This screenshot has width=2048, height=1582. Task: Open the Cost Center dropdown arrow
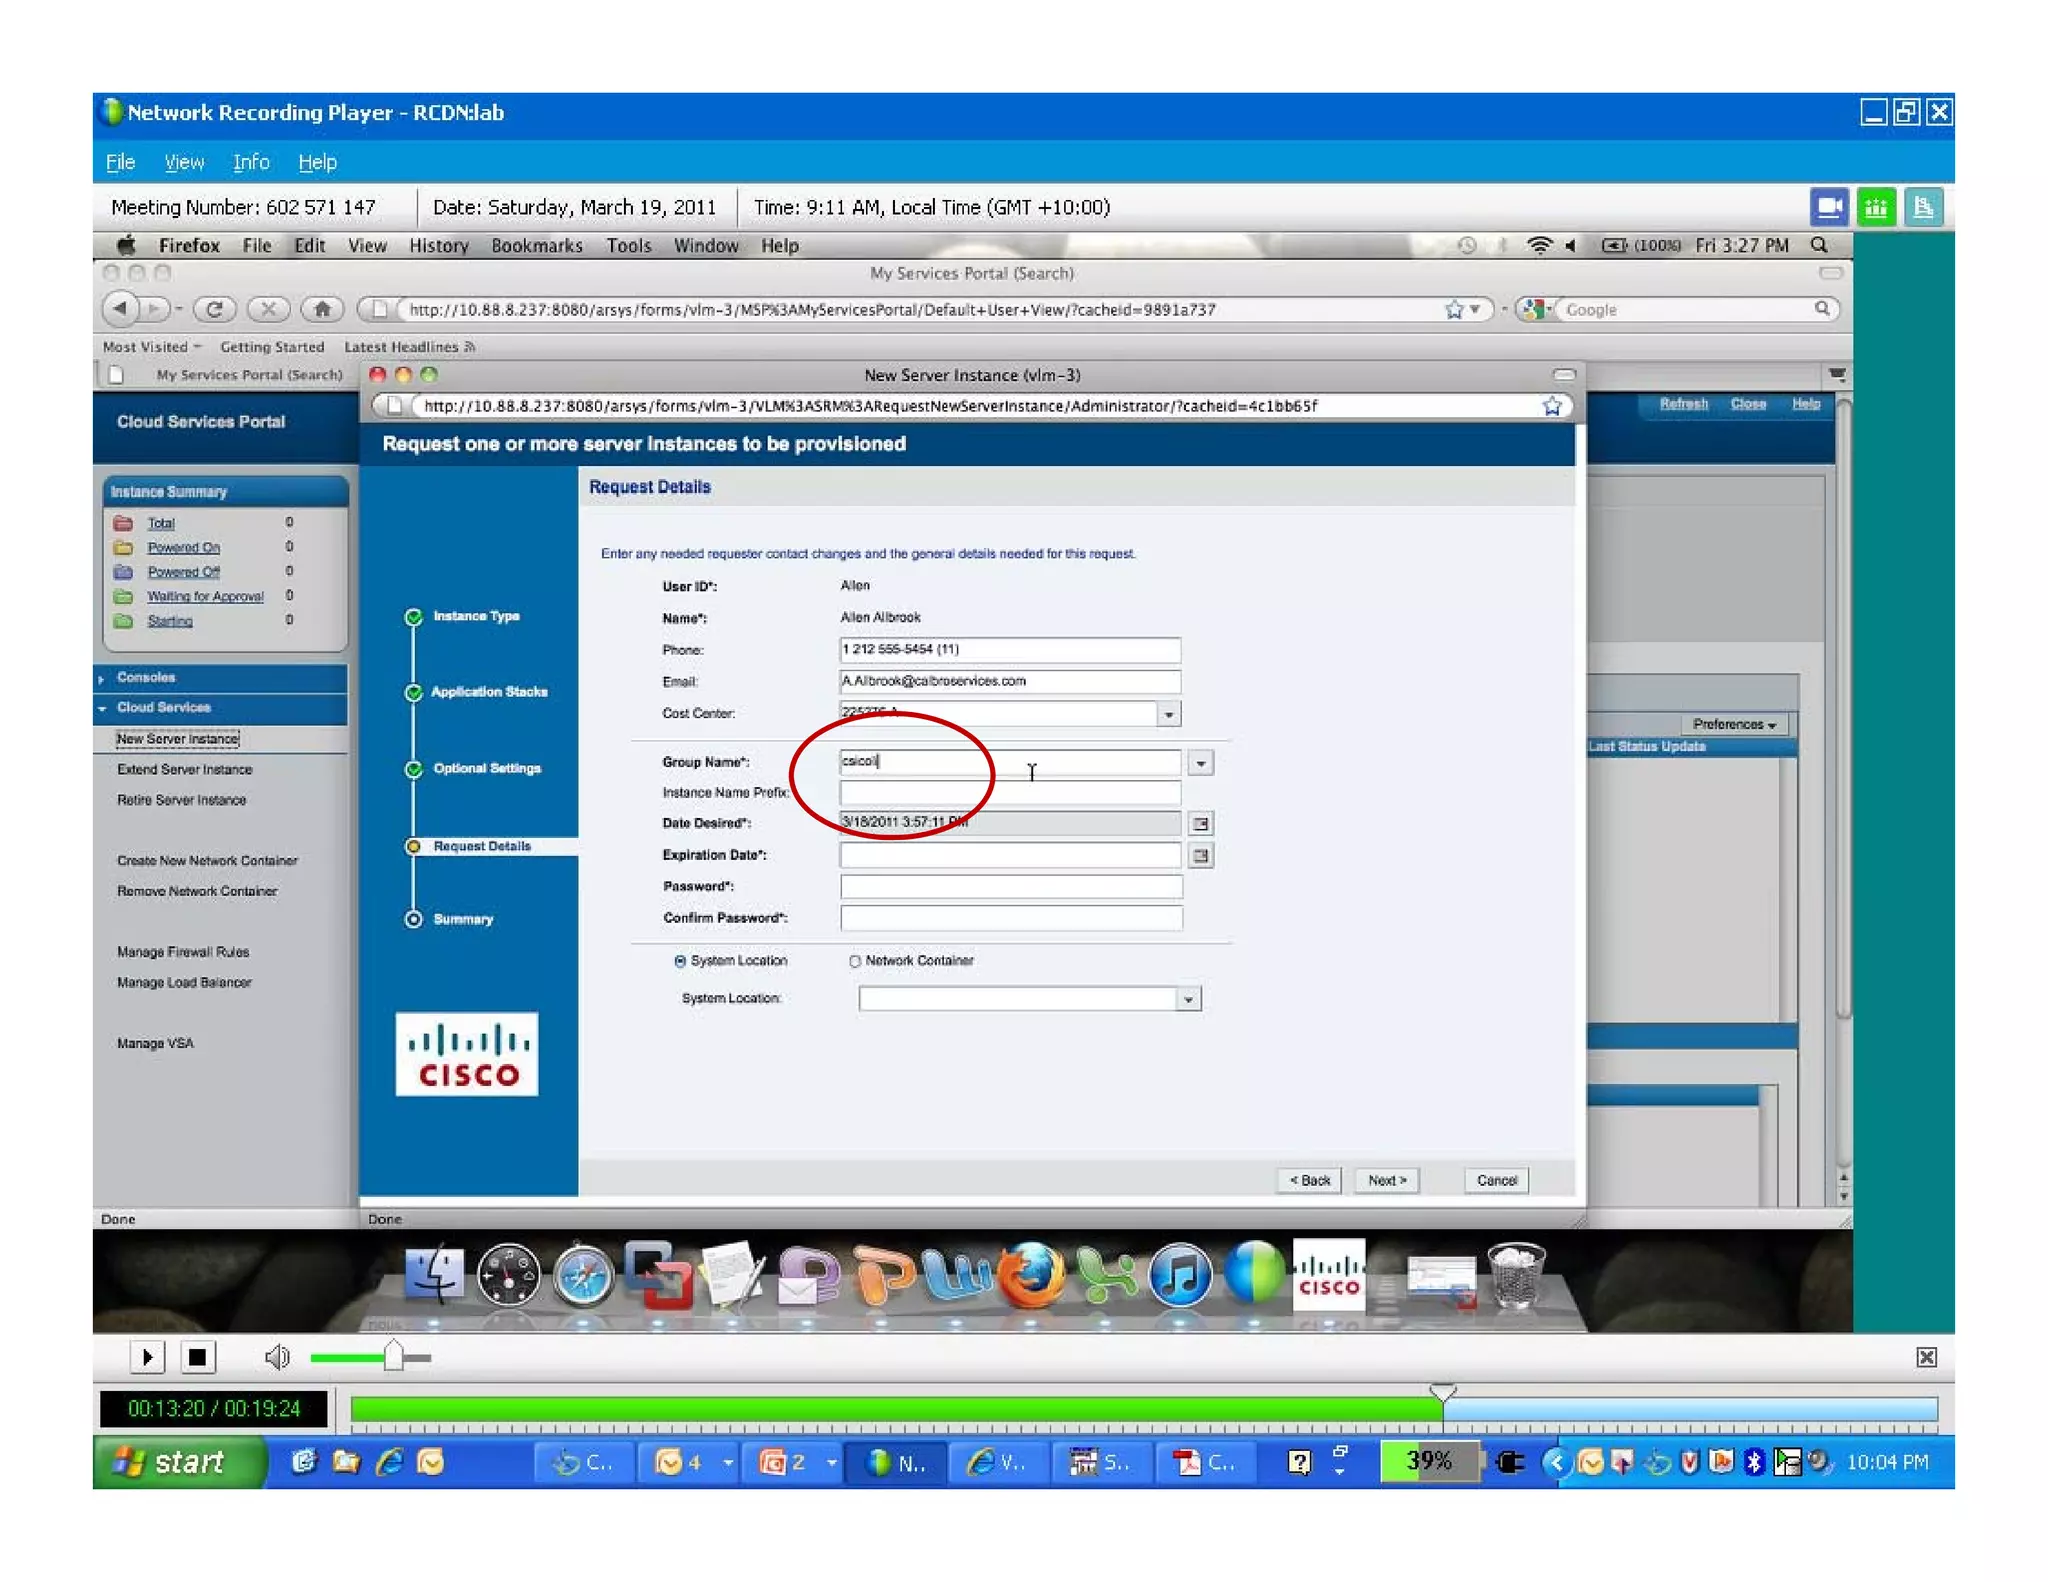[1168, 714]
